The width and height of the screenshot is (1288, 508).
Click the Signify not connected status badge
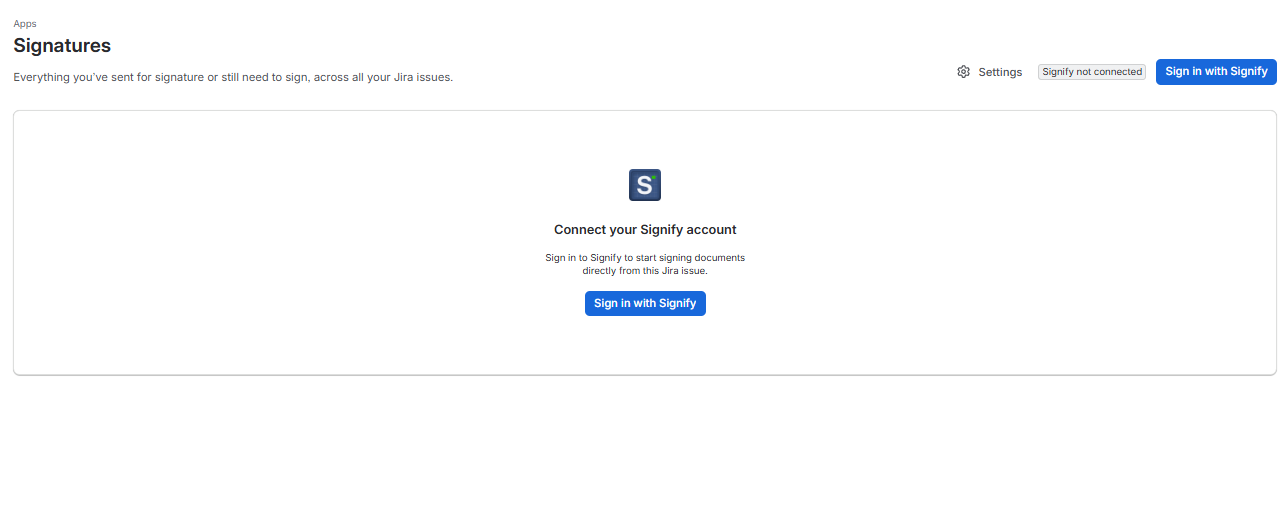[x=1092, y=72]
